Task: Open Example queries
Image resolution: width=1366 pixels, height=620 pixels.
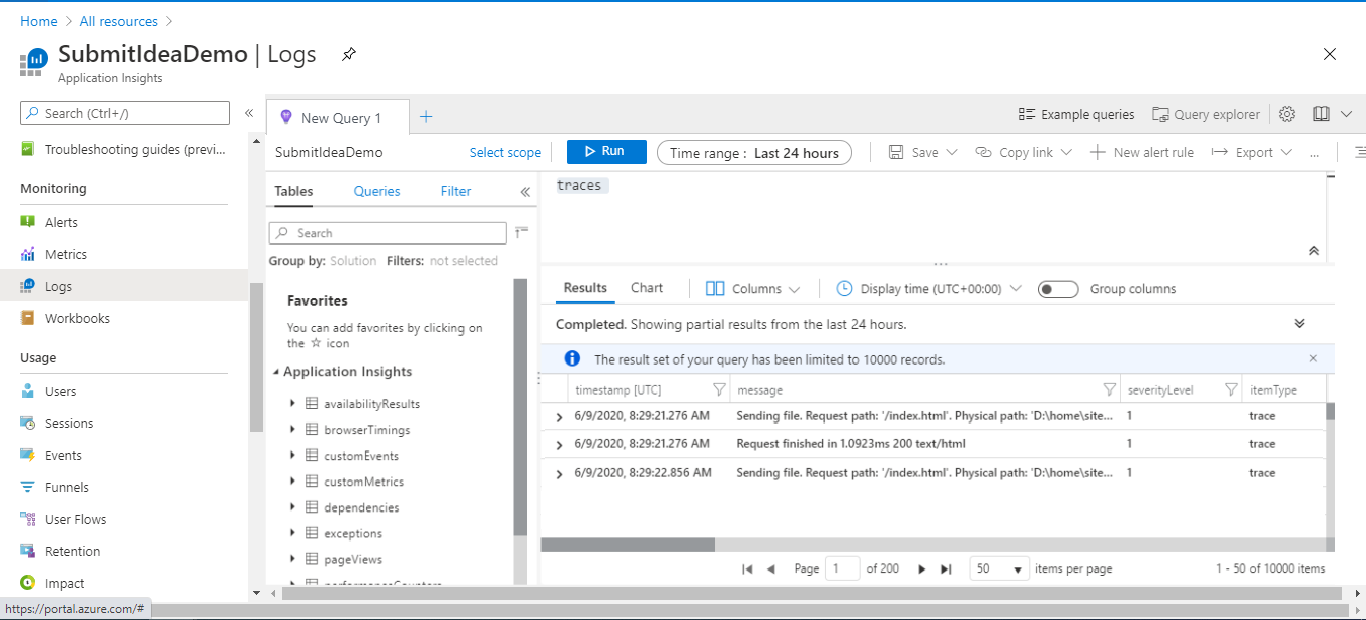Action: (x=1077, y=114)
